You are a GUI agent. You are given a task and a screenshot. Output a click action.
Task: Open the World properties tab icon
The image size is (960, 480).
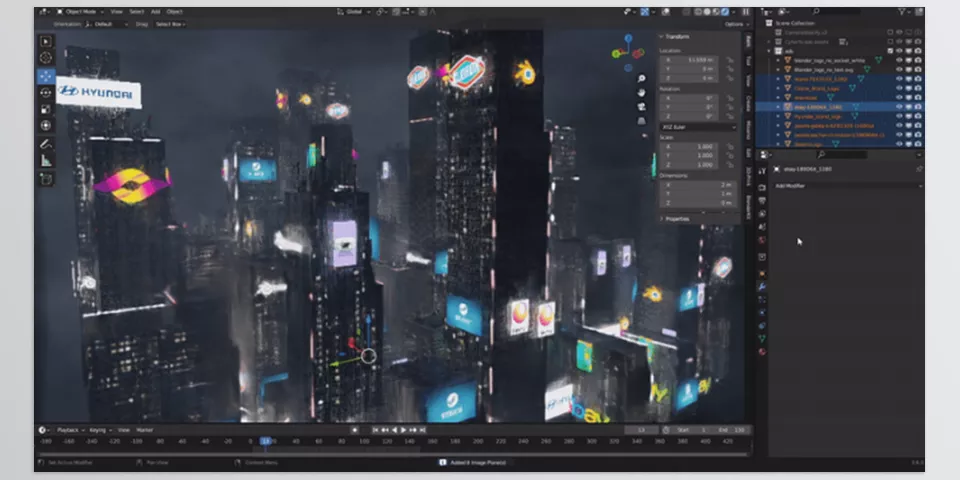pyautogui.click(x=762, y=240)
